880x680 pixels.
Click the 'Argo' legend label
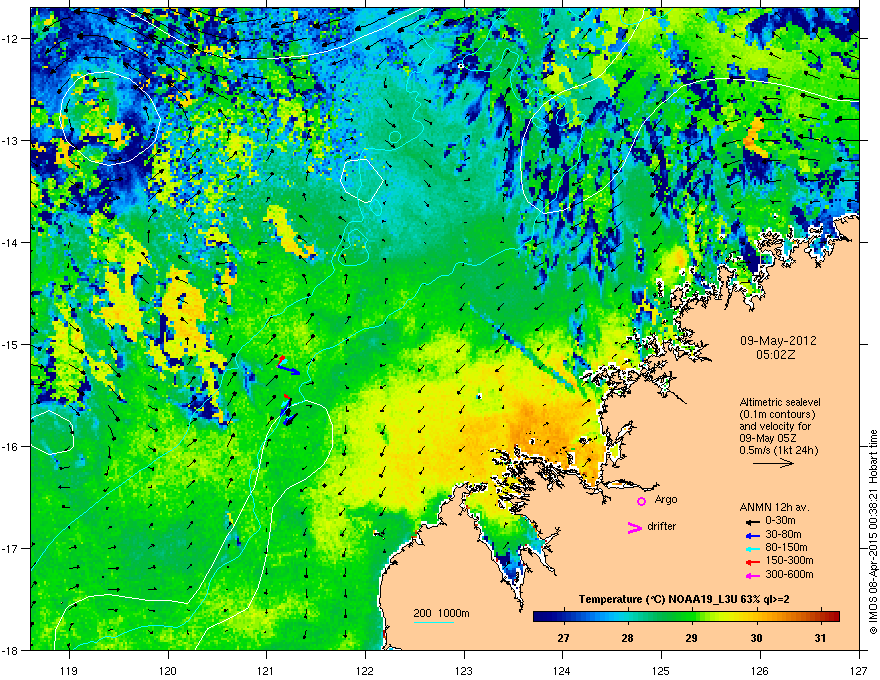pos(666,499)
